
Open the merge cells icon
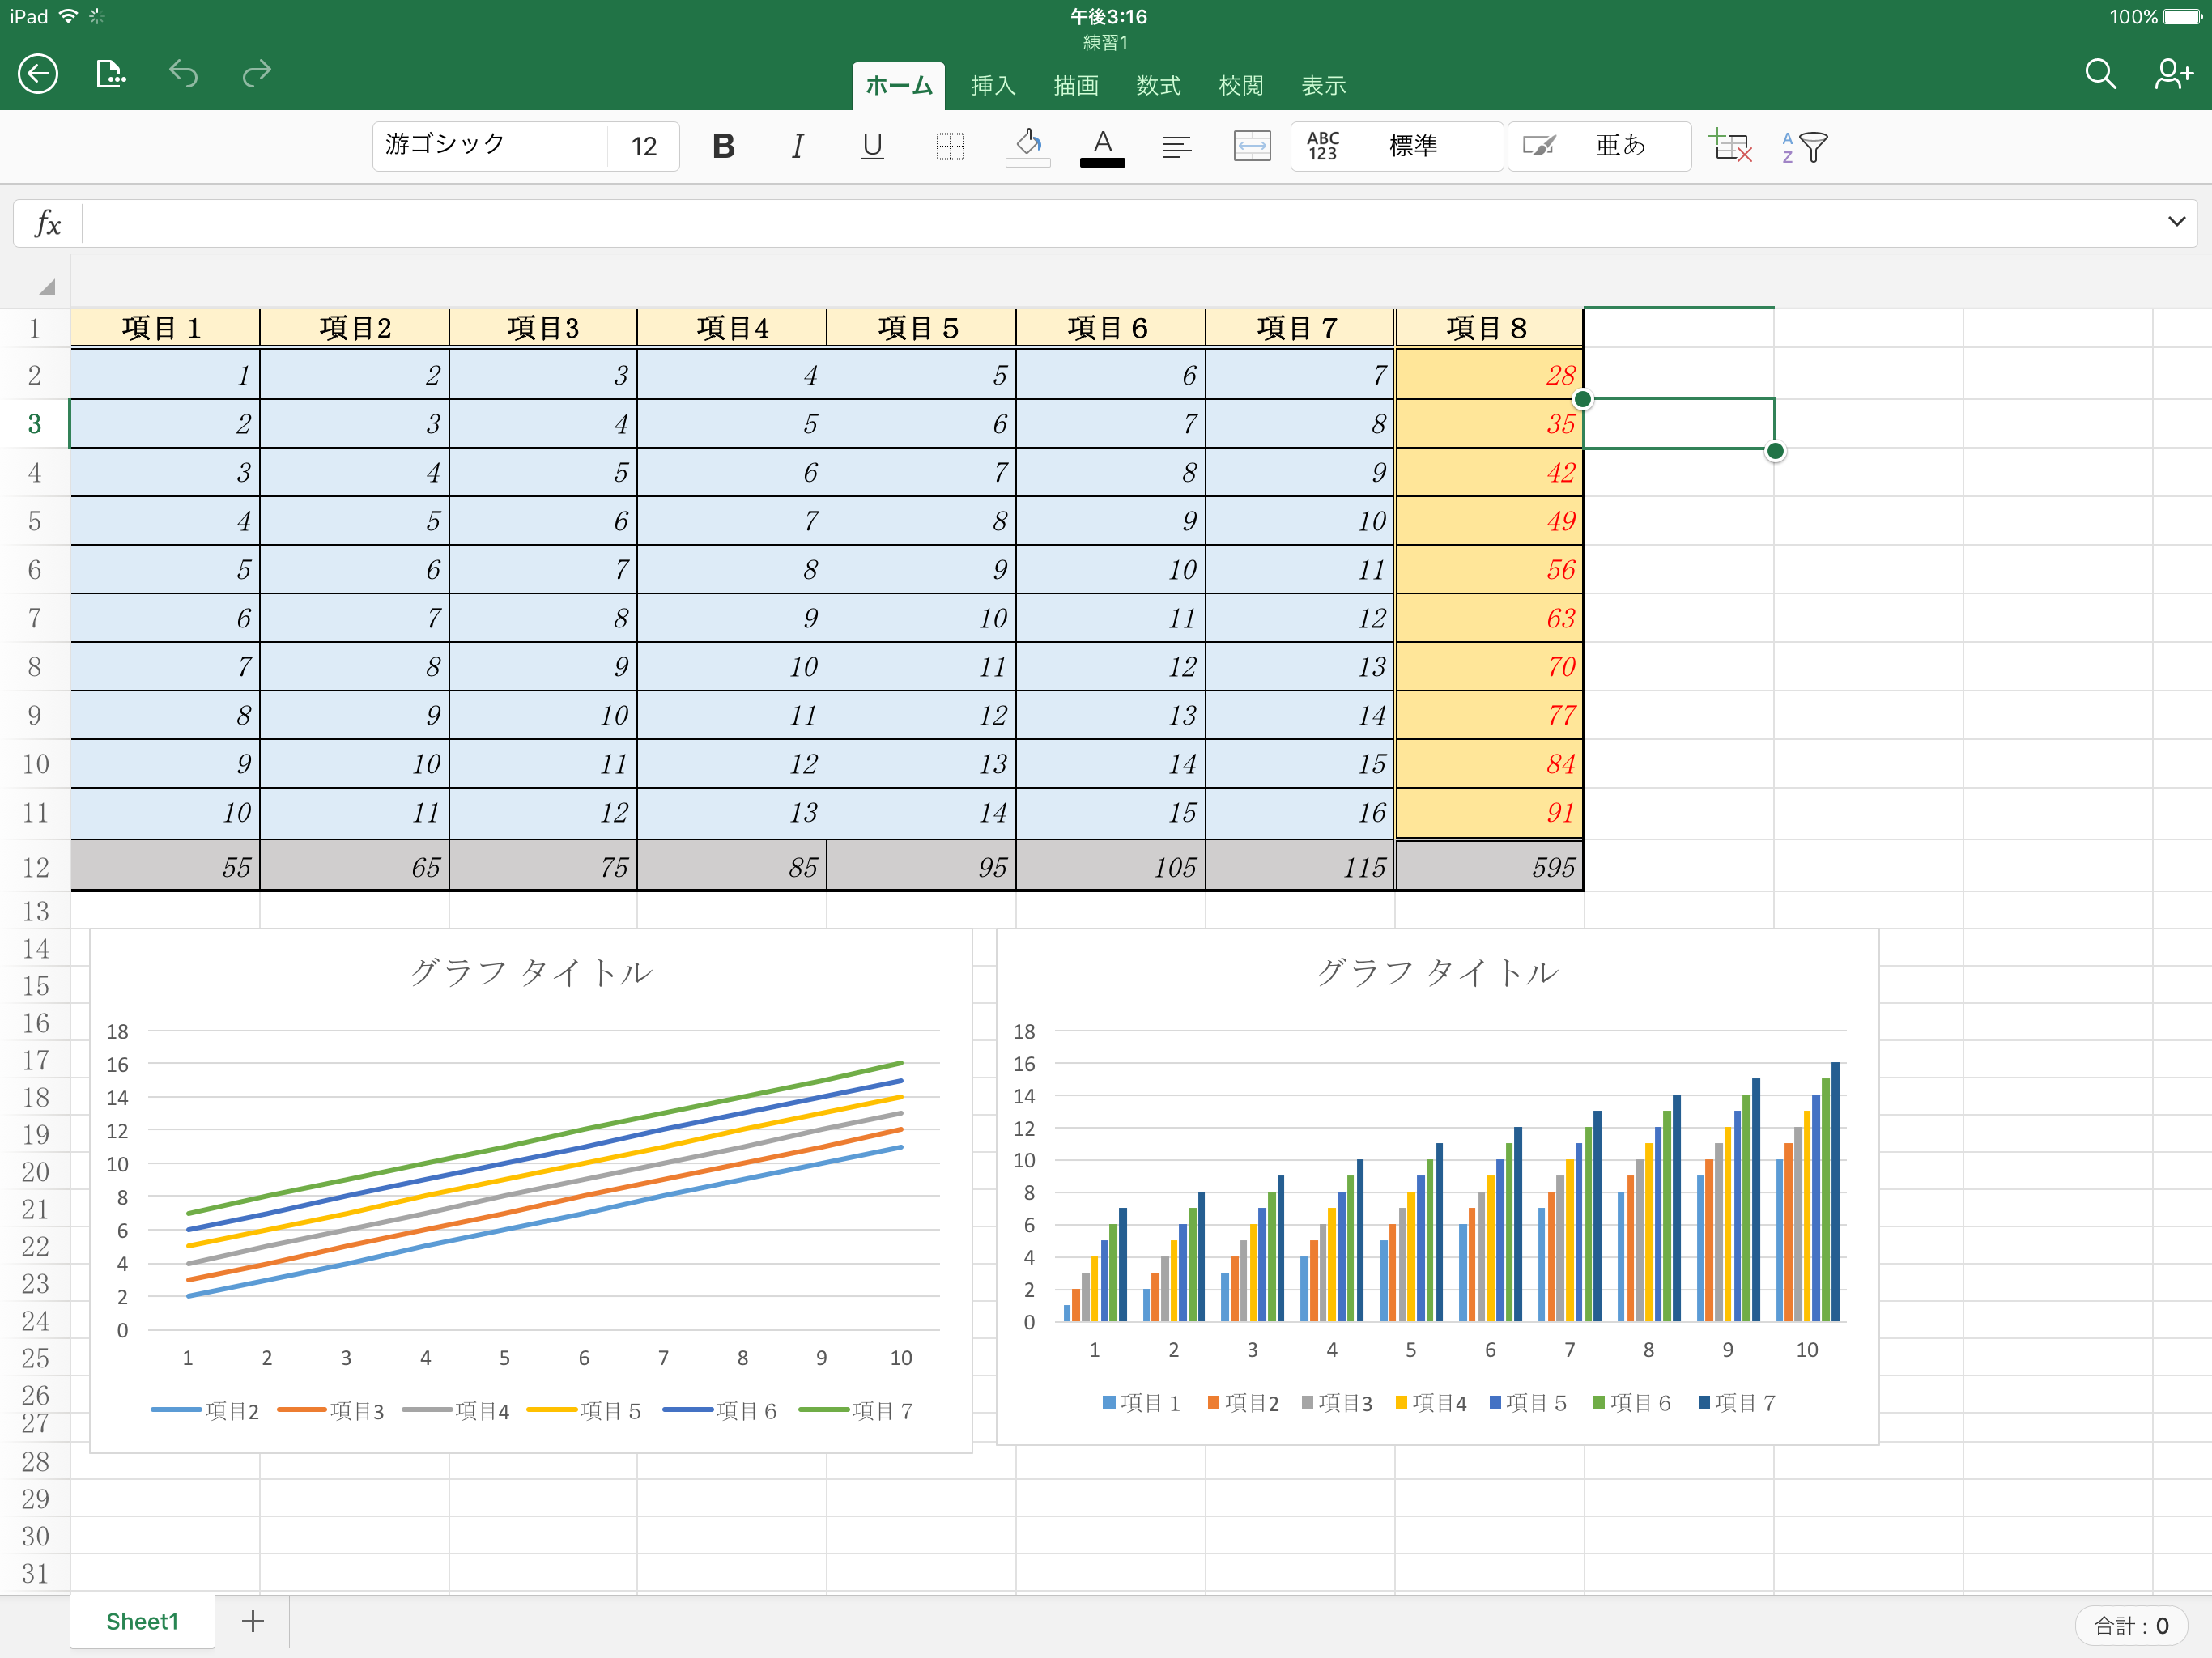pos(1251,147)
